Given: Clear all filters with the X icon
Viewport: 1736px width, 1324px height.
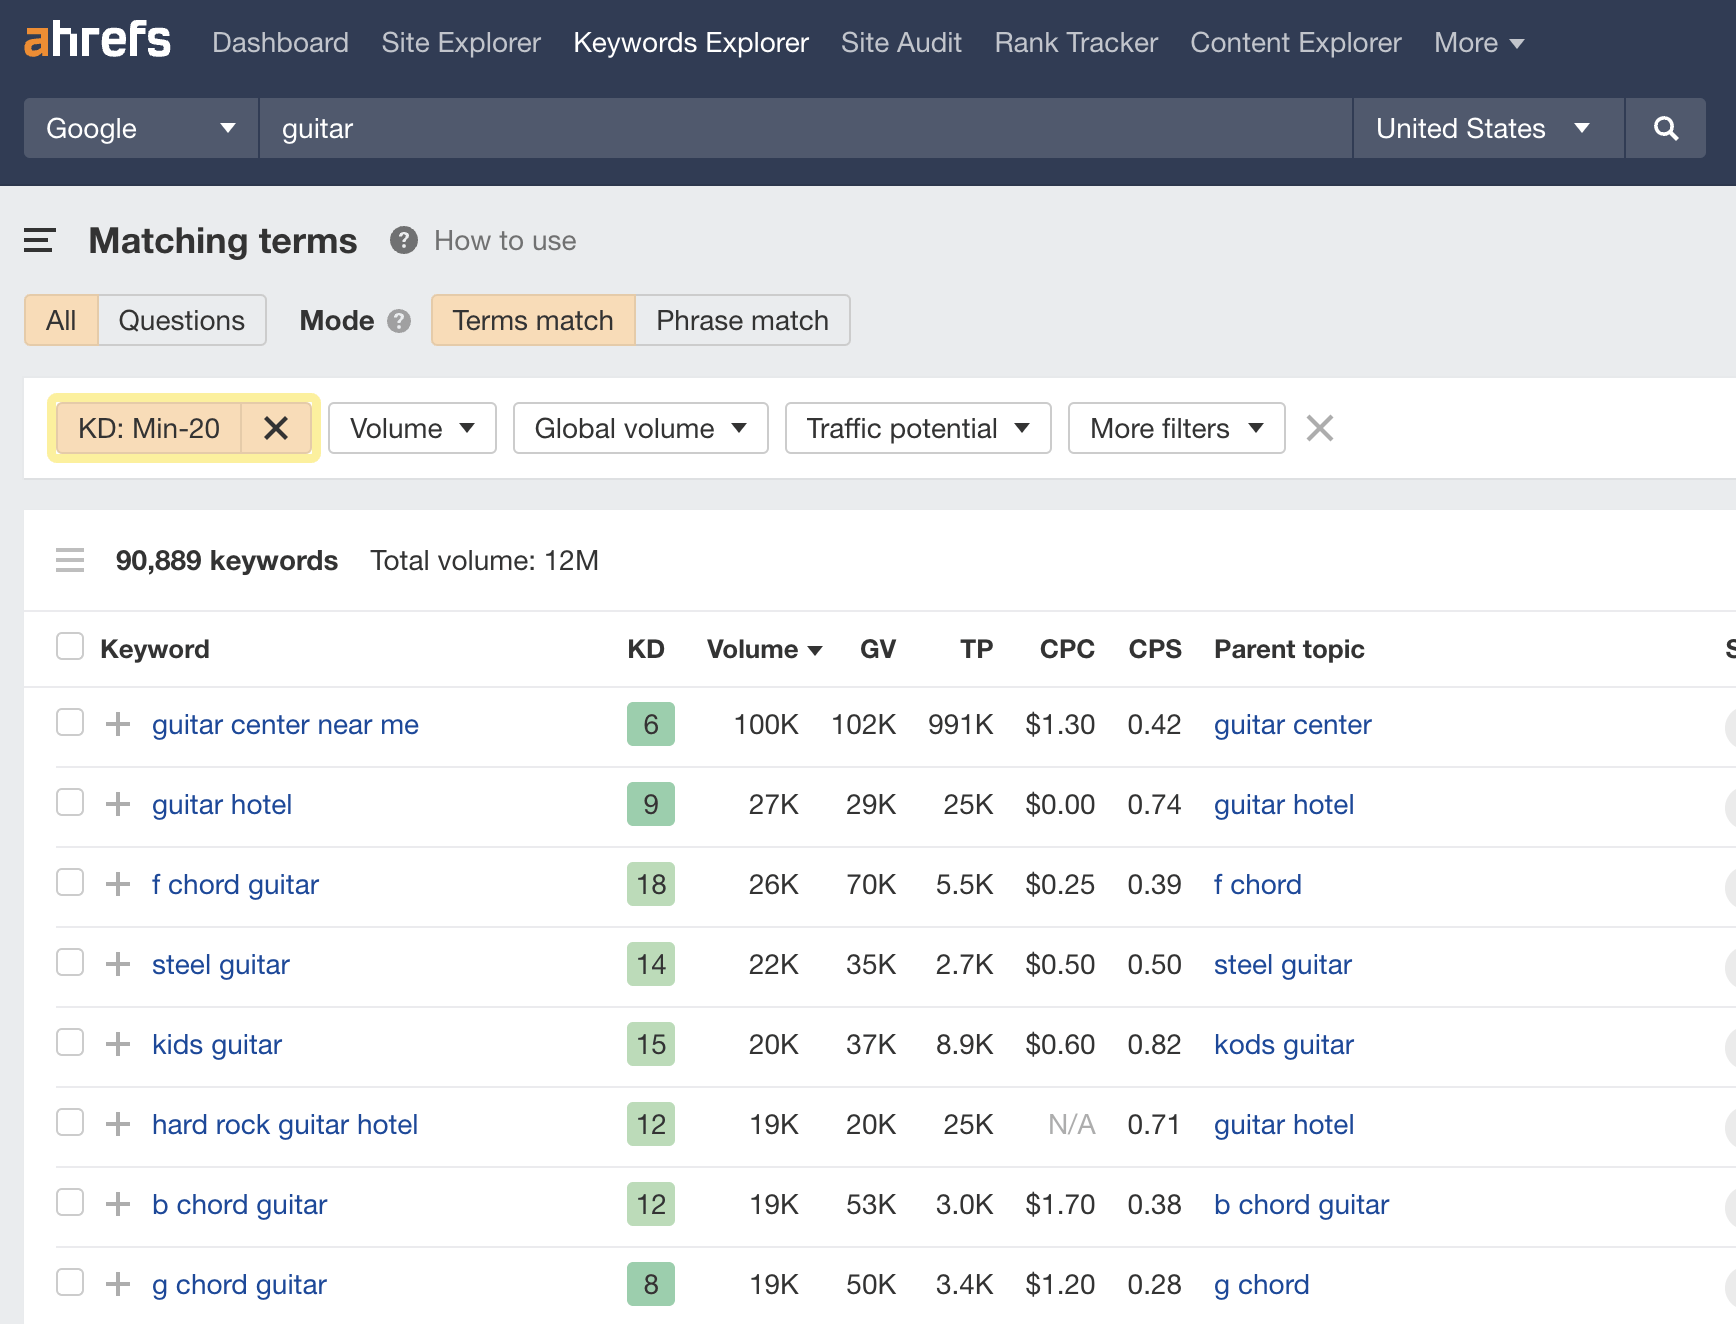Looking at the screenshot, I should point(1319,428).
